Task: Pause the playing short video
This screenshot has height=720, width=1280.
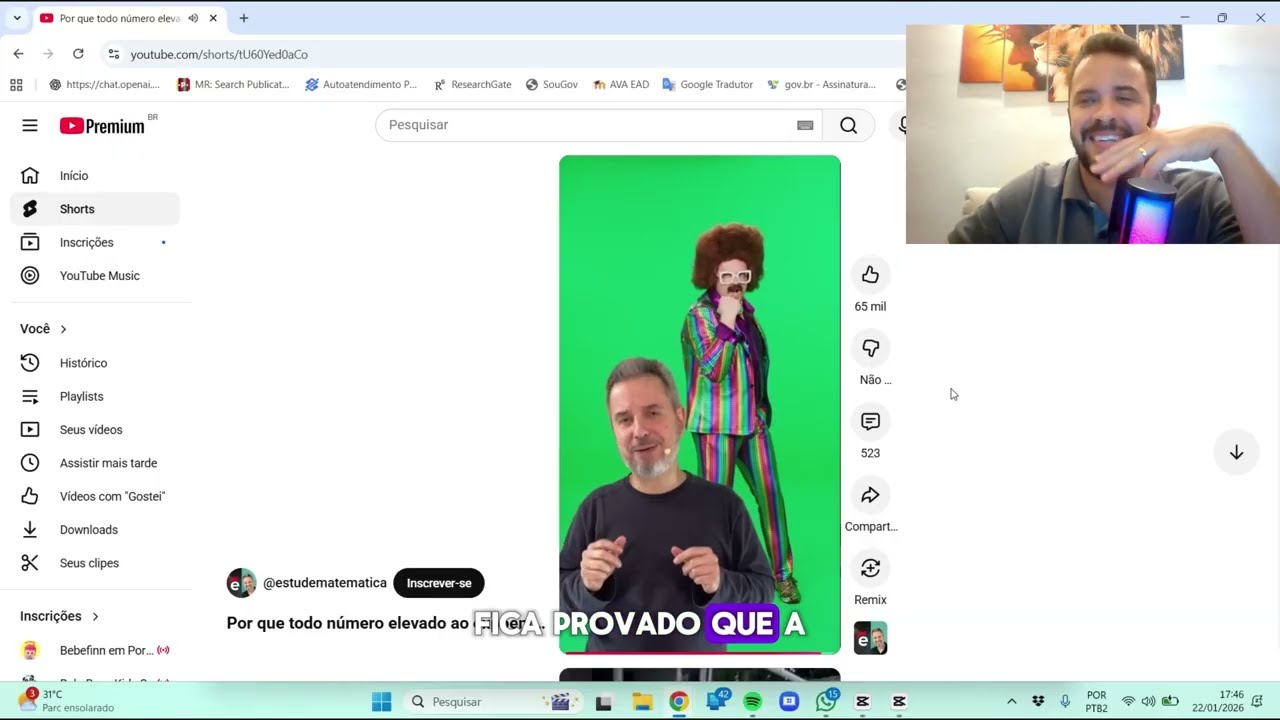Action: tap(699, 404)
